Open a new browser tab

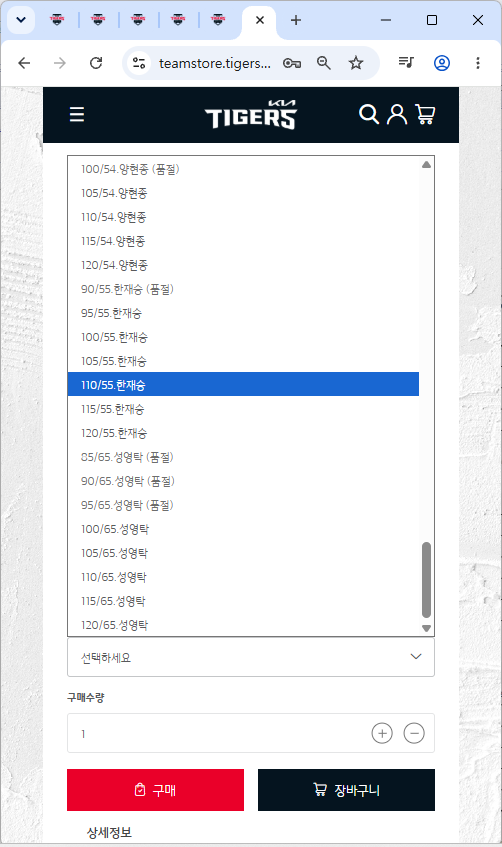coord(296,20)
